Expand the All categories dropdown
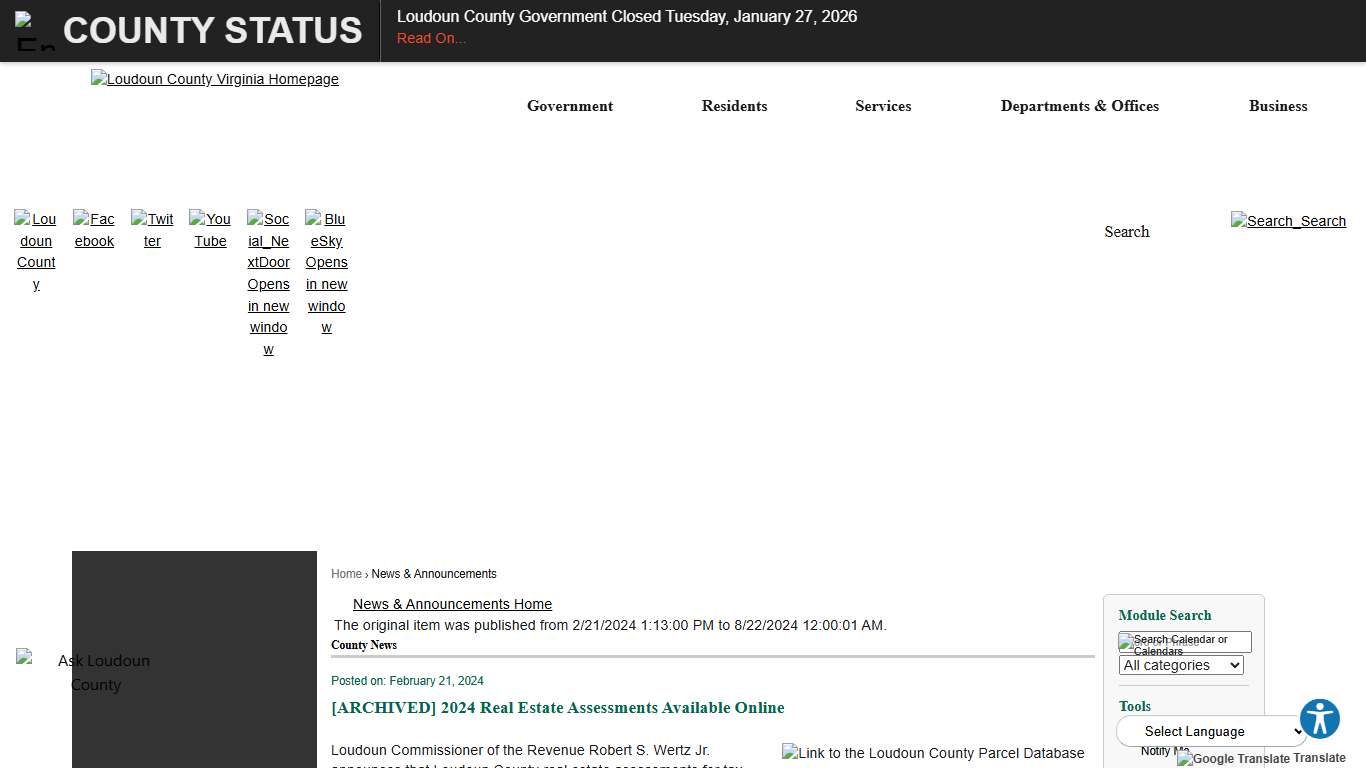This screenshot has height=768, width=1366. click(x=1180, y=665)
